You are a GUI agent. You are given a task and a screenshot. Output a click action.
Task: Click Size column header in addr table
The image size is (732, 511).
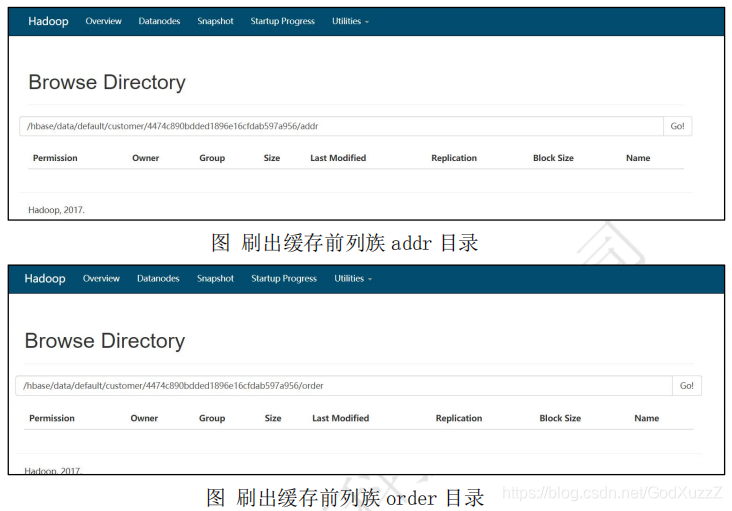(272, 158)
